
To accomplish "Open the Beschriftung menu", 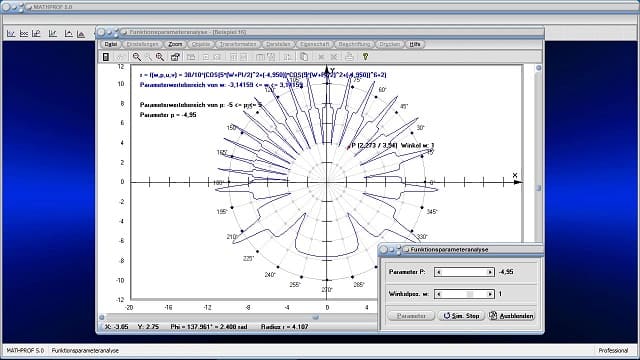I will click(354, 44).
